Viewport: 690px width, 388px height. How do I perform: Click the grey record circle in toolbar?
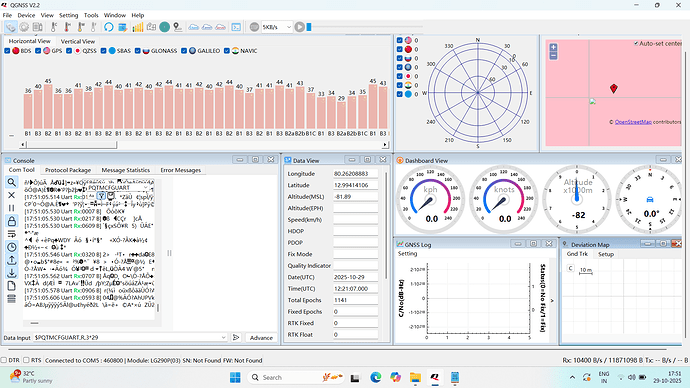coord(254,27)
